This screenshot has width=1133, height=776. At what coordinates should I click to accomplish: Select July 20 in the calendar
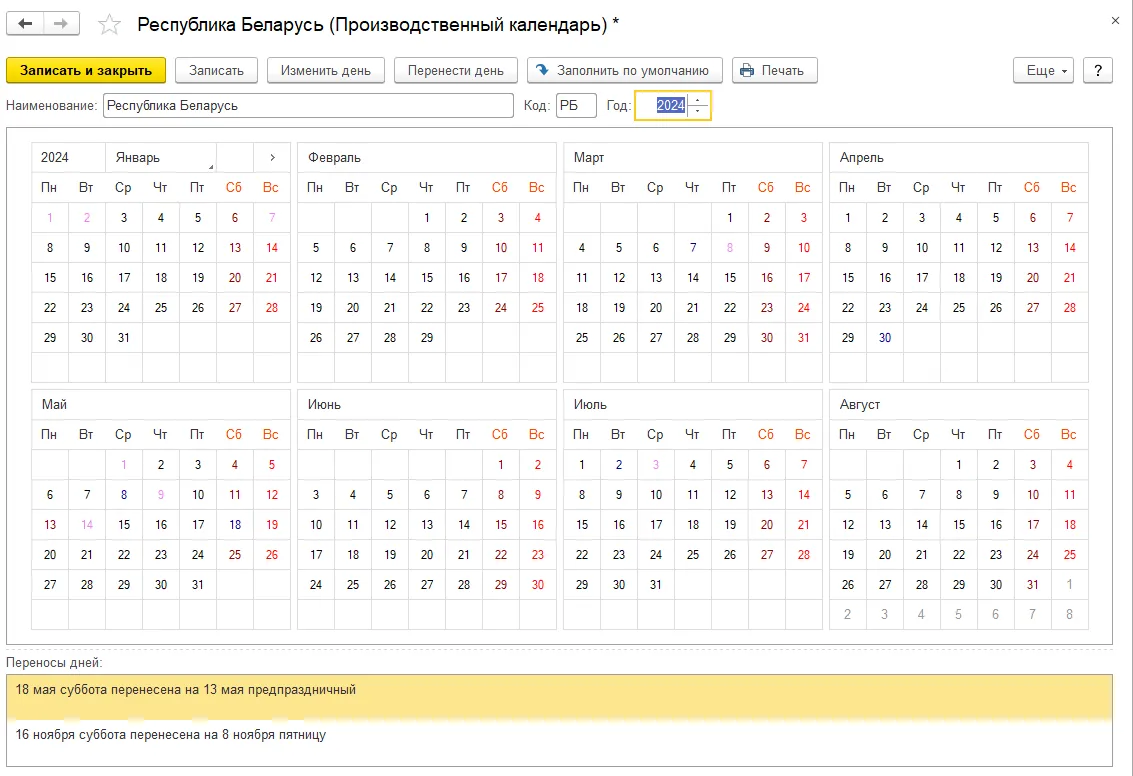click(x=767, y=525)
